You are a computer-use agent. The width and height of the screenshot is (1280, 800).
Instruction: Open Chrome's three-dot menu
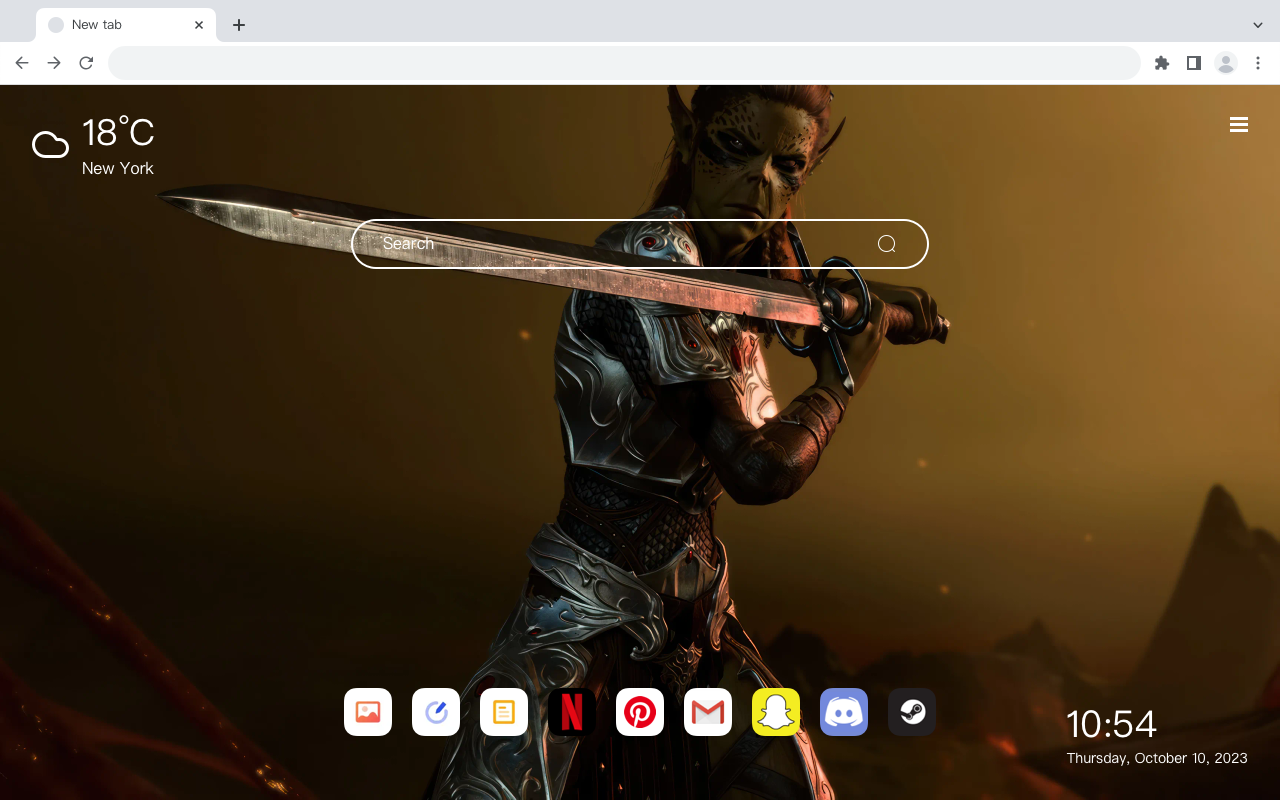(1258, 63)
